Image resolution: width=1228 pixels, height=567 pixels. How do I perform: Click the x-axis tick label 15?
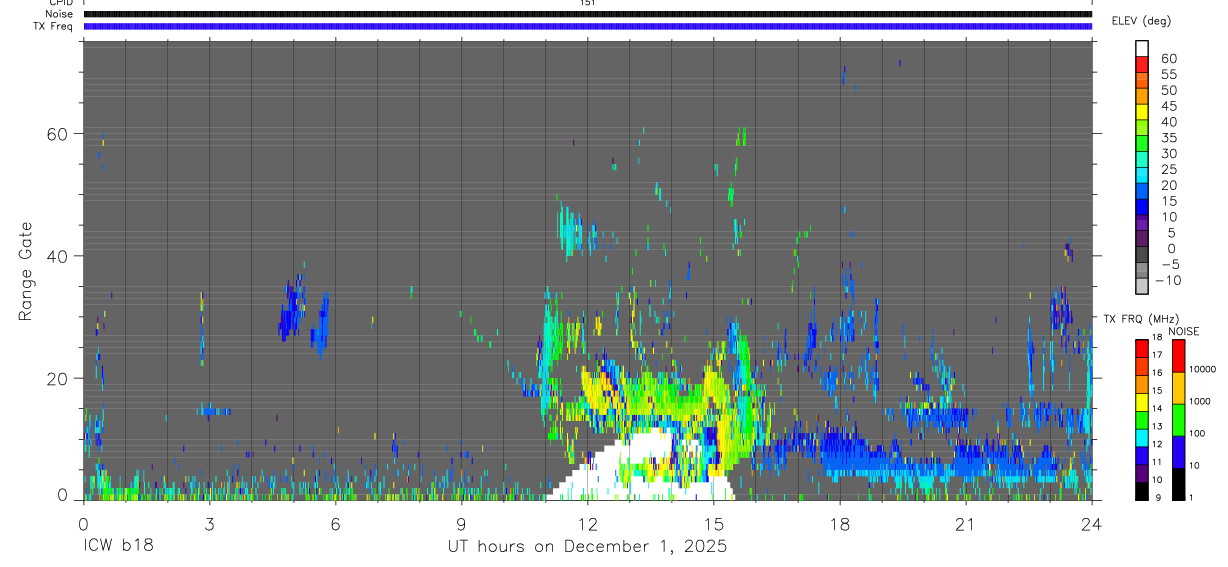pyautogui.click(x=713, y=523)
